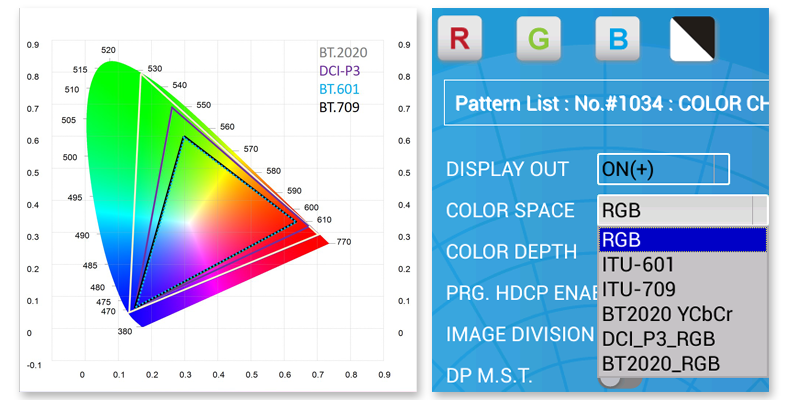Click the 520 wavelength label on chart
Viewport: 800px width, 400px height.
108,50
